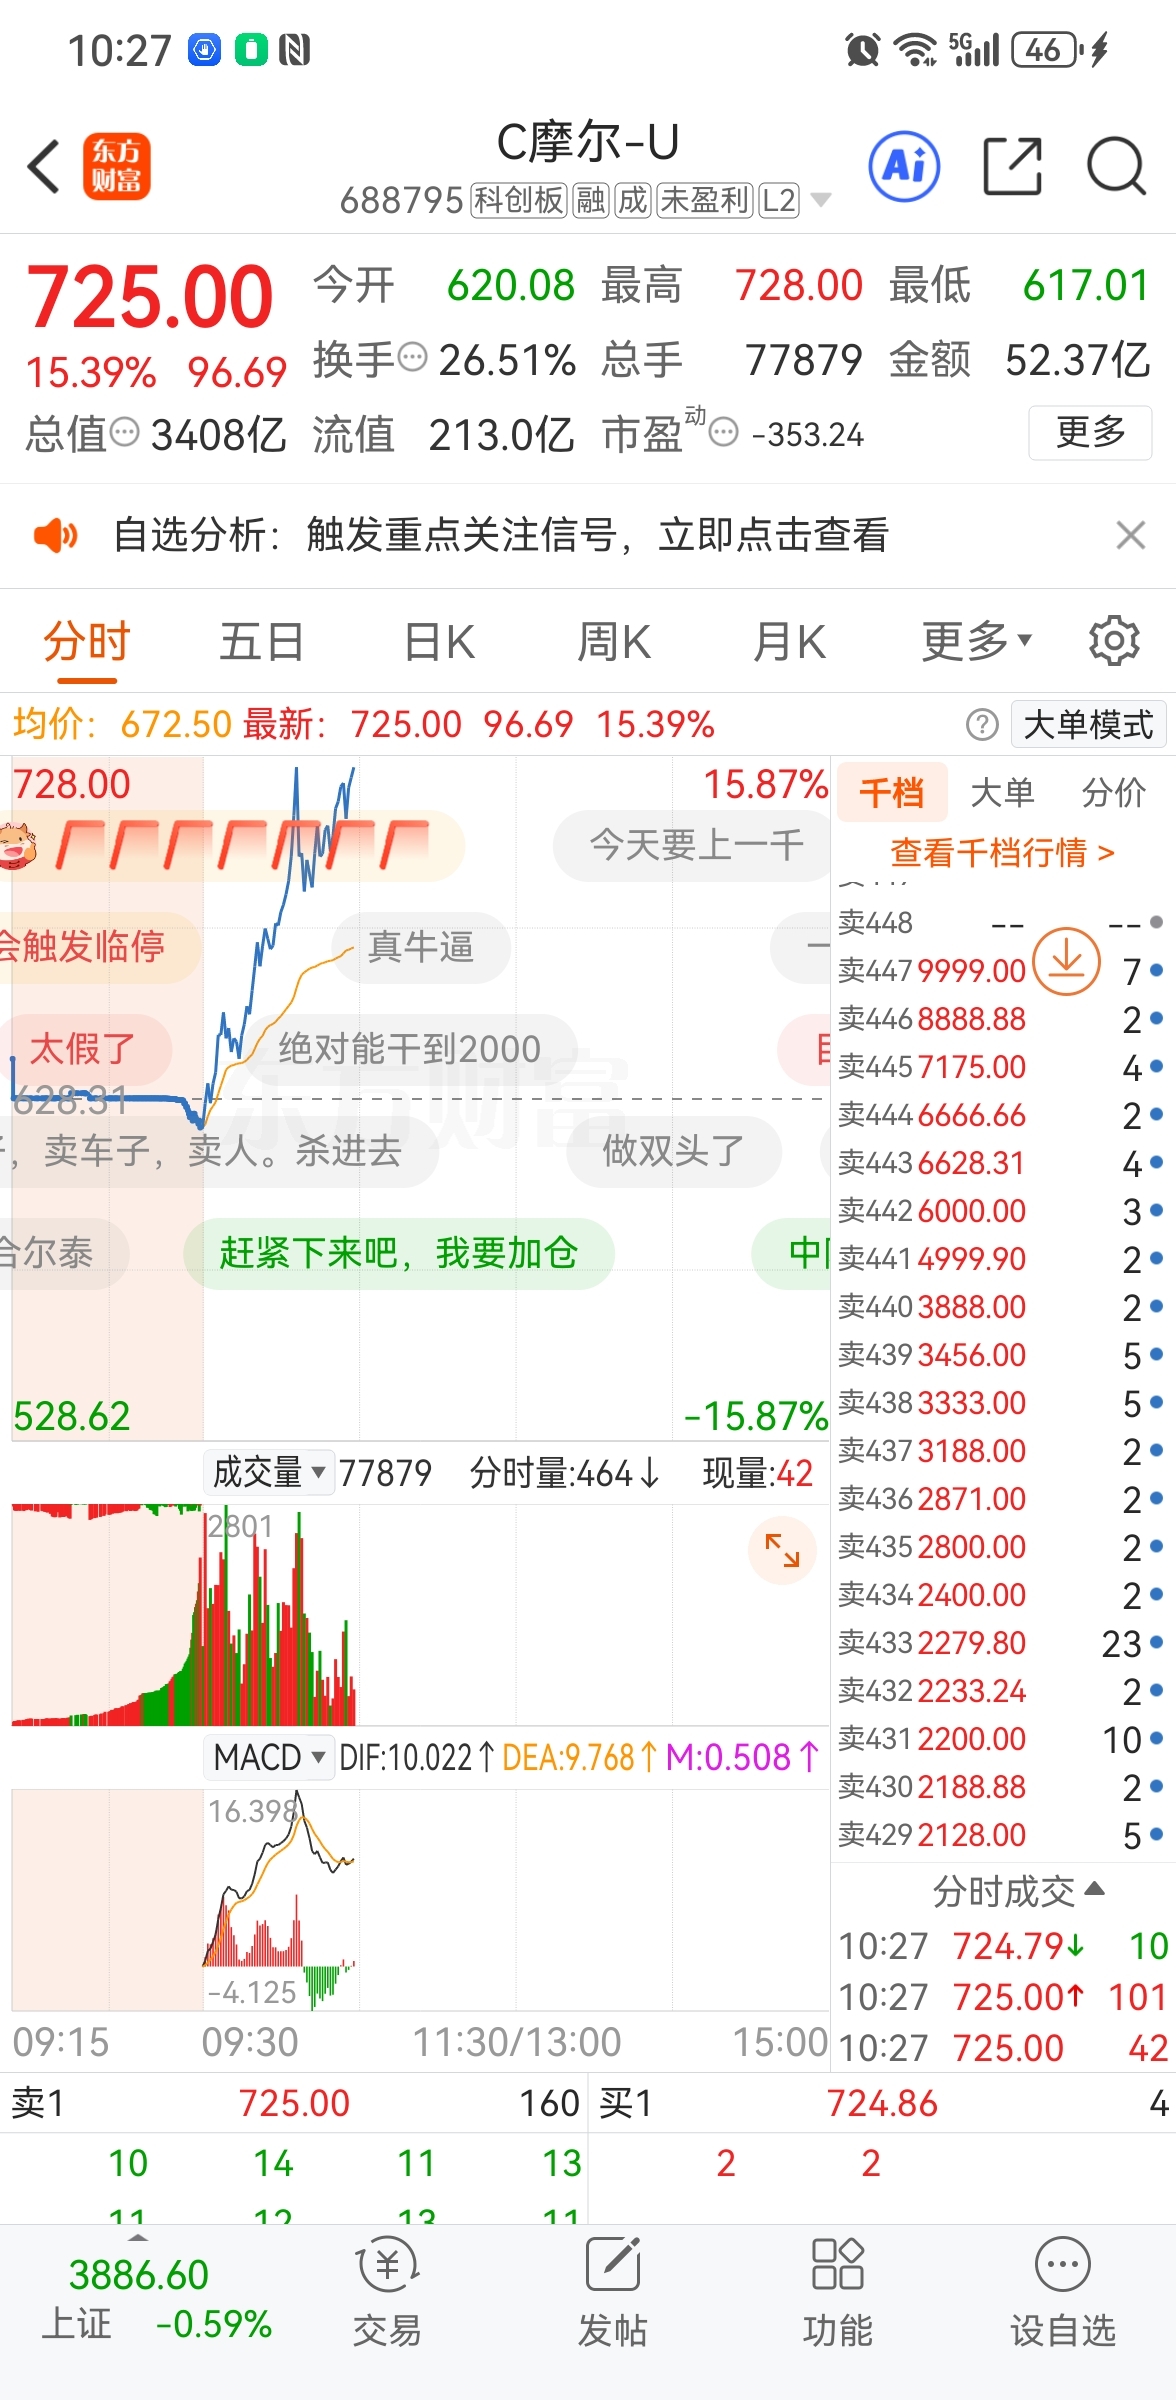Image resolution: width=1176 pixels, height=2400 pixels.
Task: Tap the L2 level tag
Action: [x=778, y=200]
